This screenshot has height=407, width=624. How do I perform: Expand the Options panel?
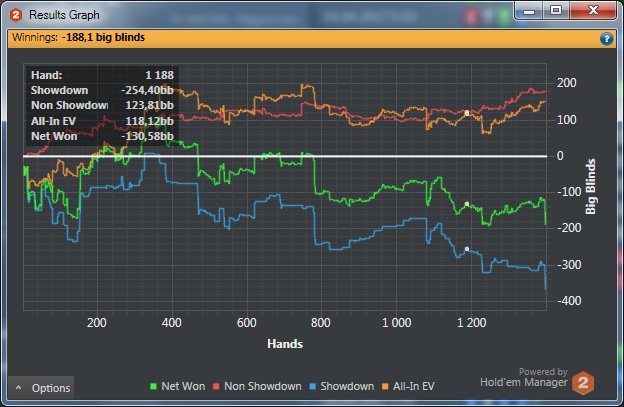click(x=41, y=388)
